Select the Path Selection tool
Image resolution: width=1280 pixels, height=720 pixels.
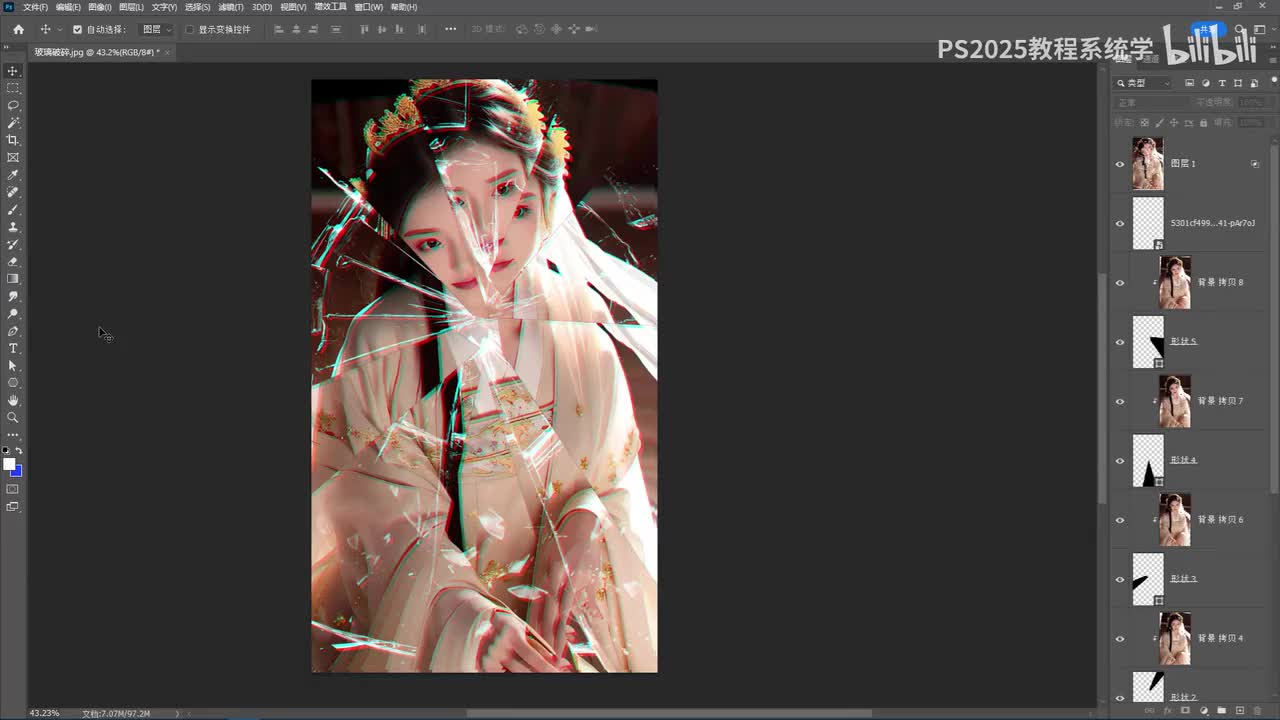point(13,365)
